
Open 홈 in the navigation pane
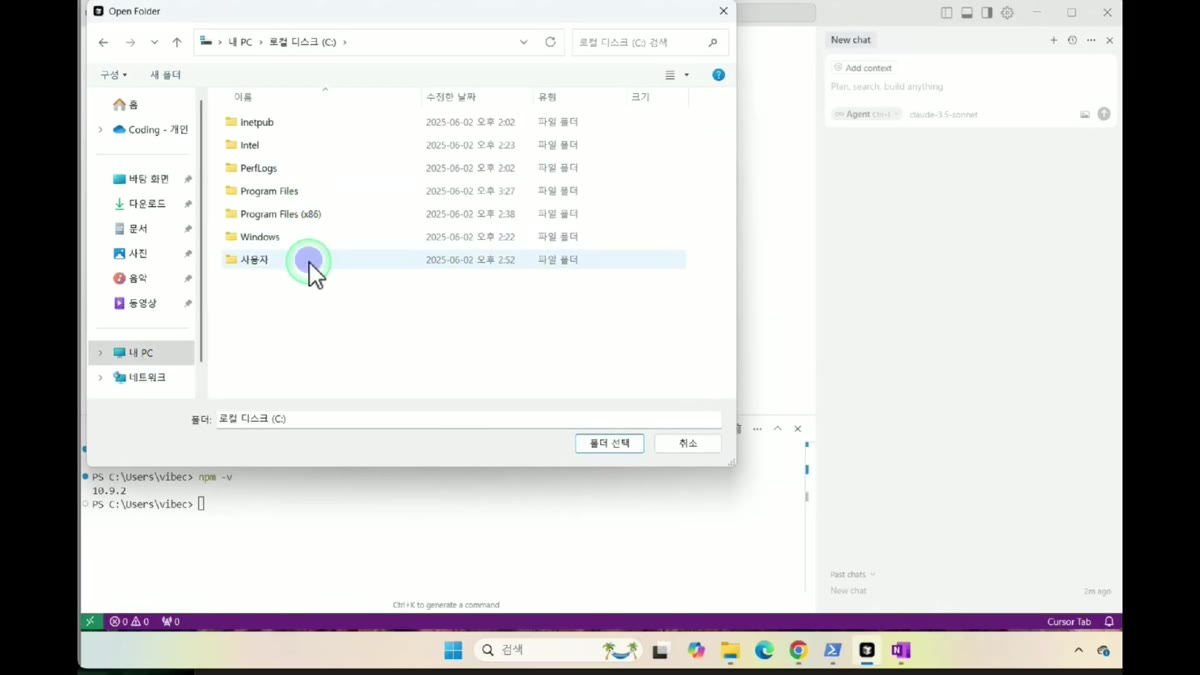[x=126, y=105]
